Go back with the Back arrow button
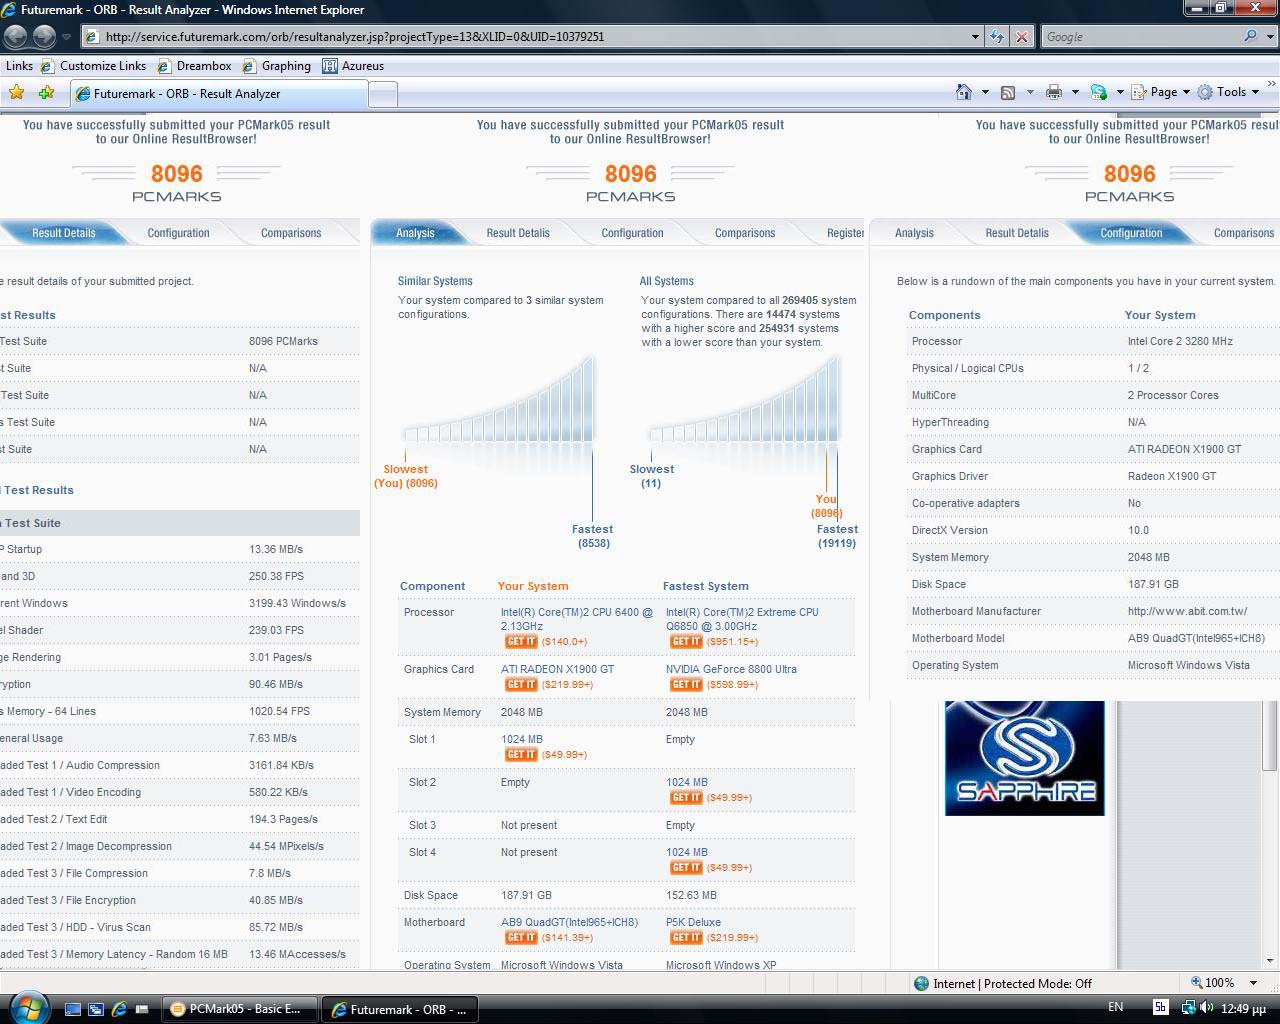1280x1024 pixels. (16, 36)
